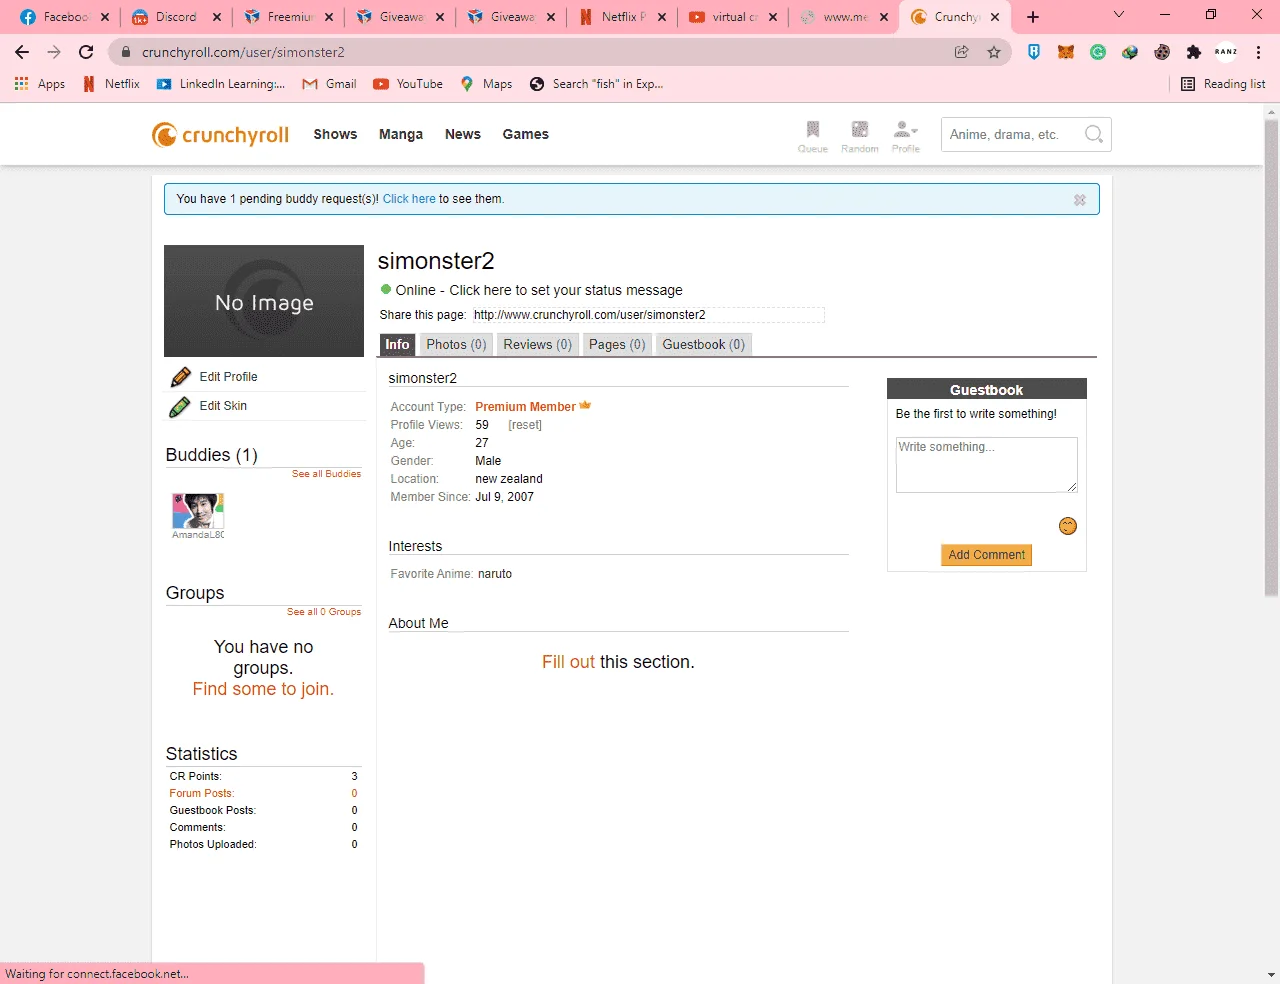Screen dimensions: 1280x984
Task: Click the Edit Skin pencil icon
Action: pos(181,406)
